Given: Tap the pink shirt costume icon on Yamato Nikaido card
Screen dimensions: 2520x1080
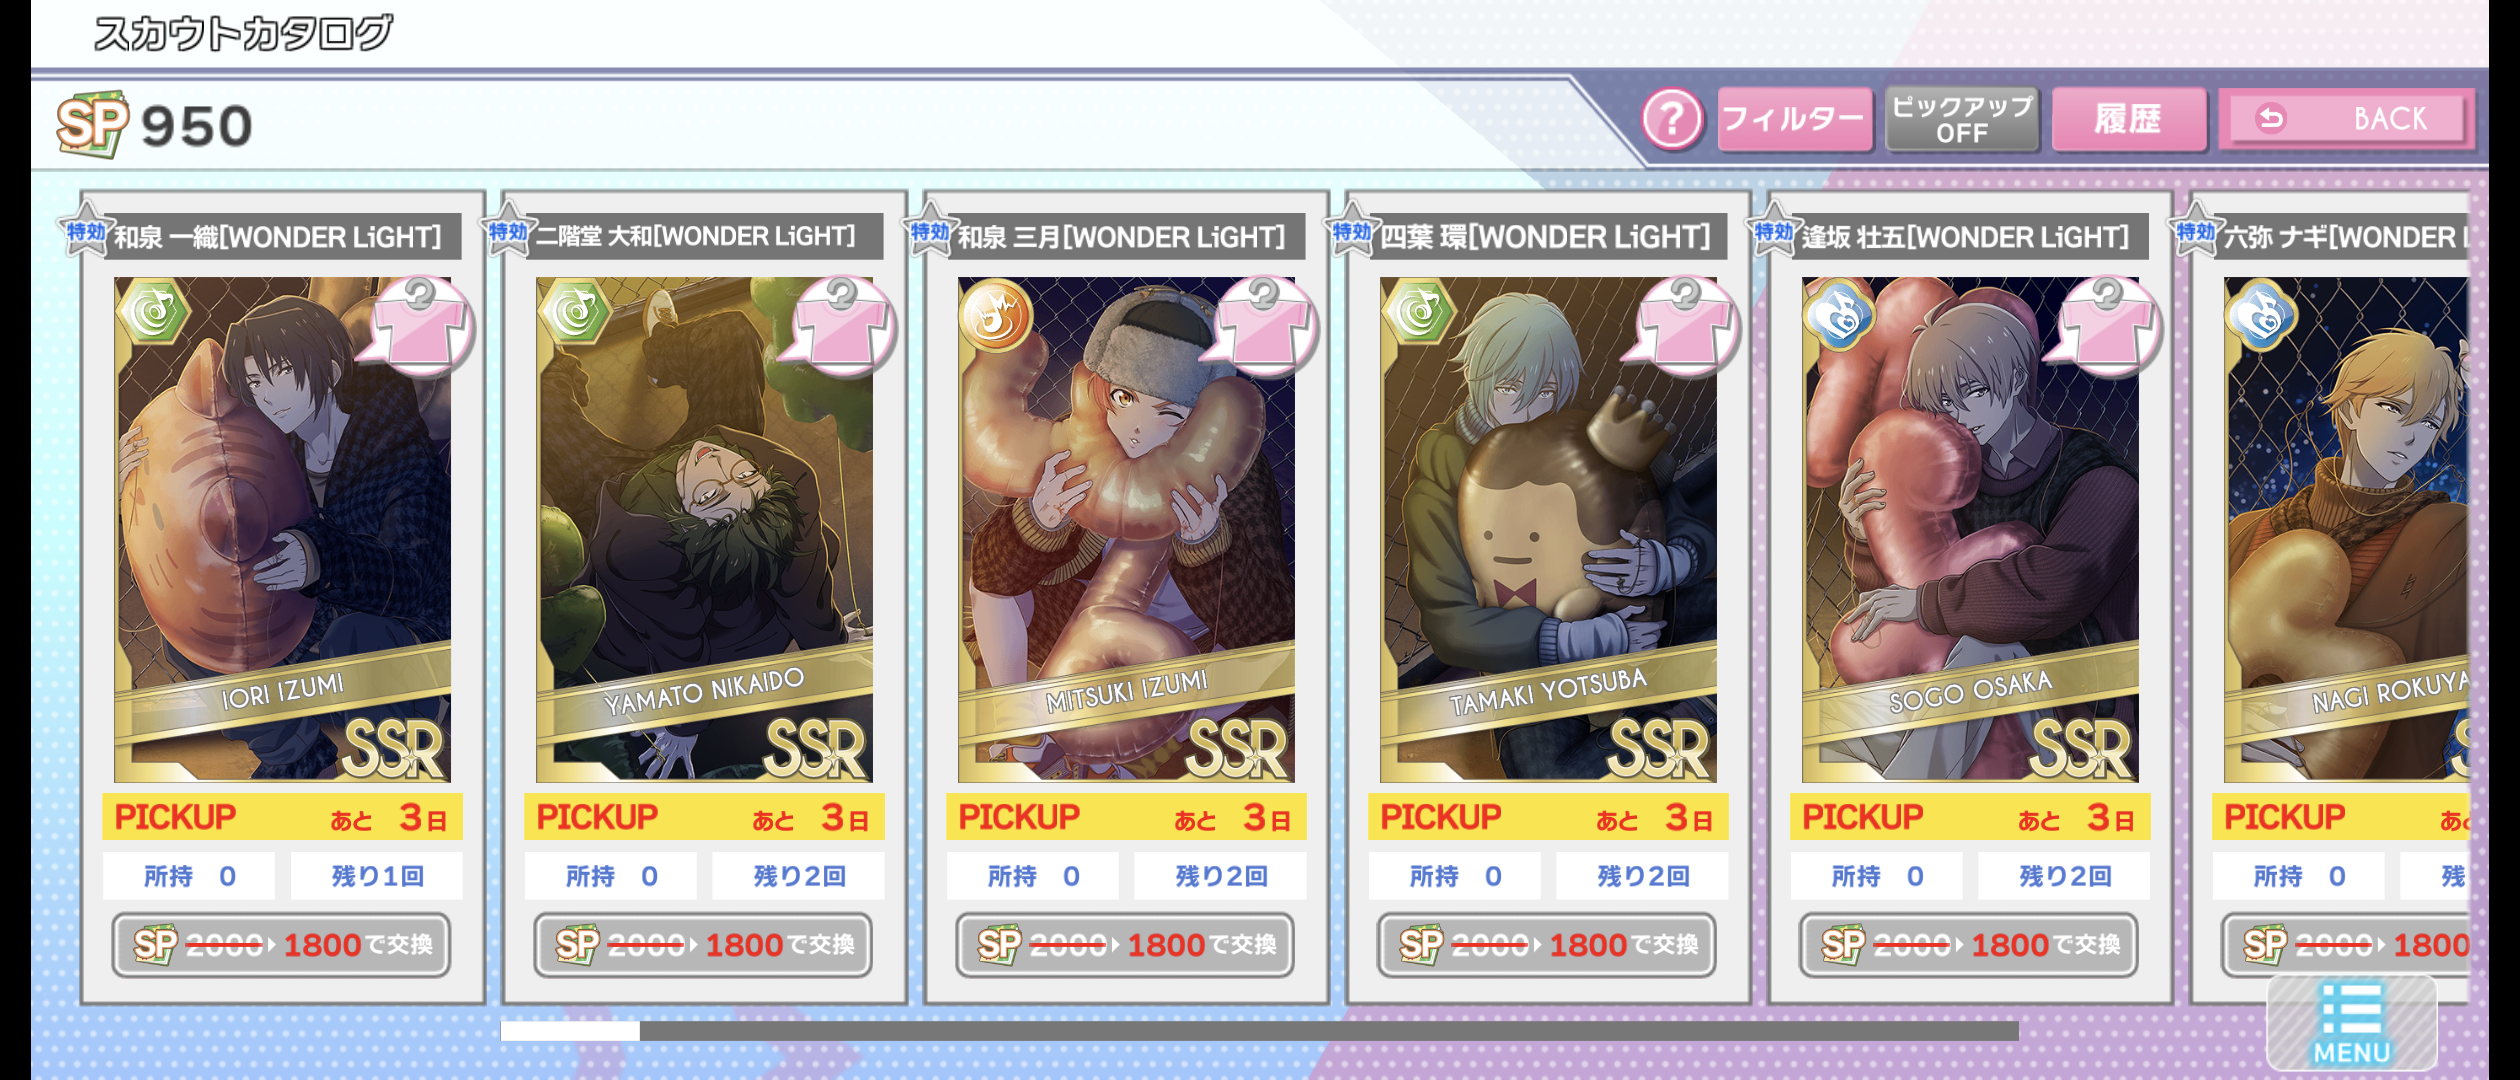Looking at the screenshot, I should coord(842,326).
